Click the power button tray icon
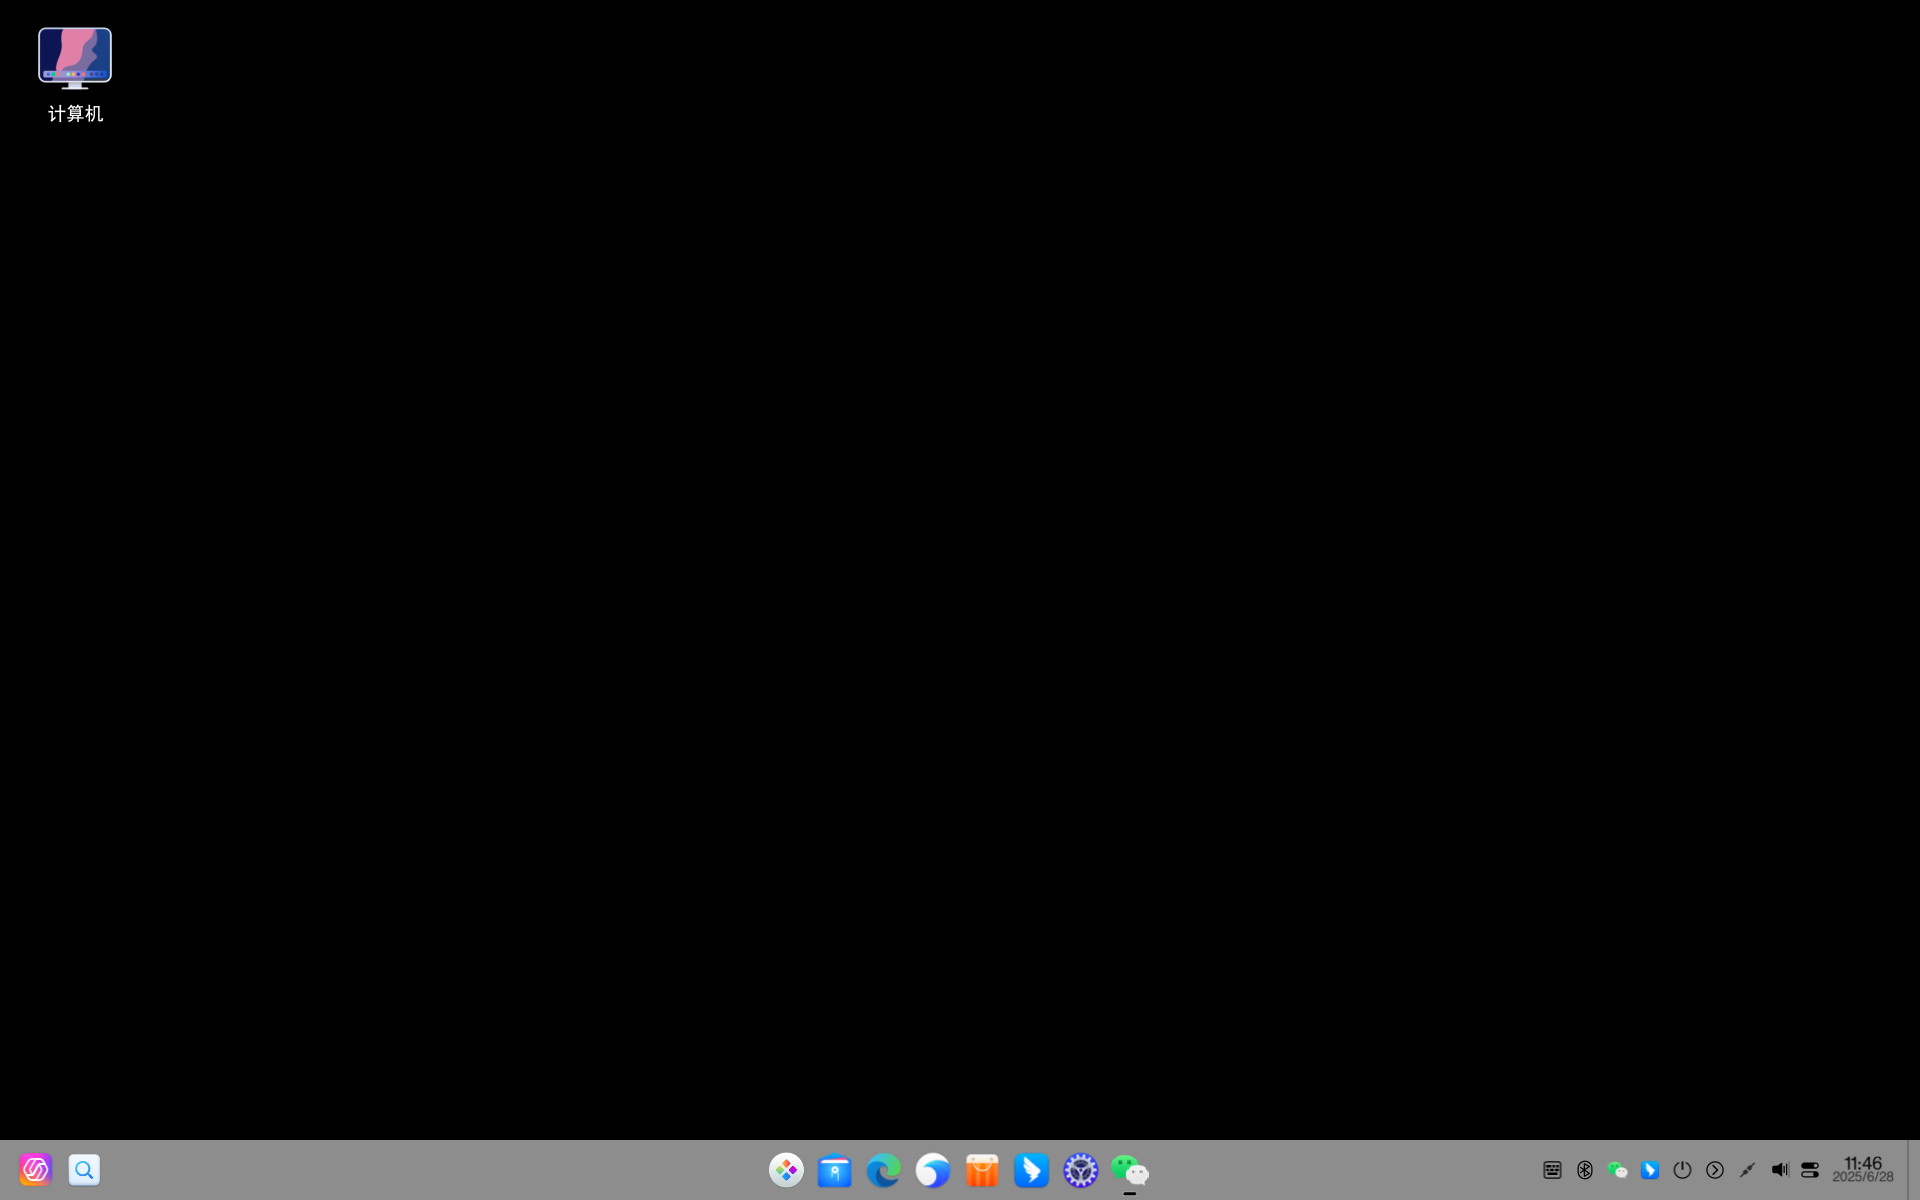 point(1682,1170)
